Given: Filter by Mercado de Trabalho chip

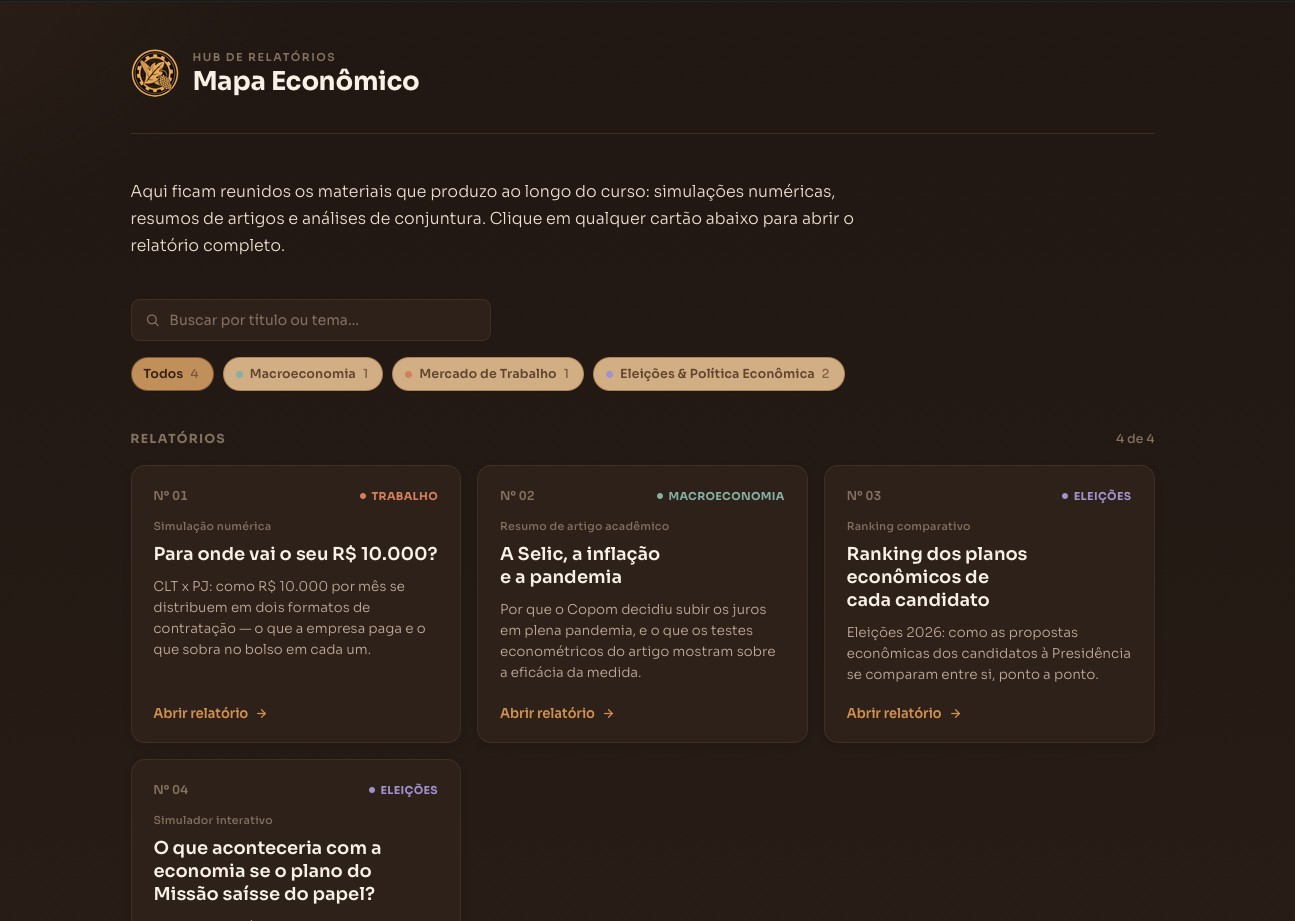Looking at the screenshot, I should [x=488, y=374].
